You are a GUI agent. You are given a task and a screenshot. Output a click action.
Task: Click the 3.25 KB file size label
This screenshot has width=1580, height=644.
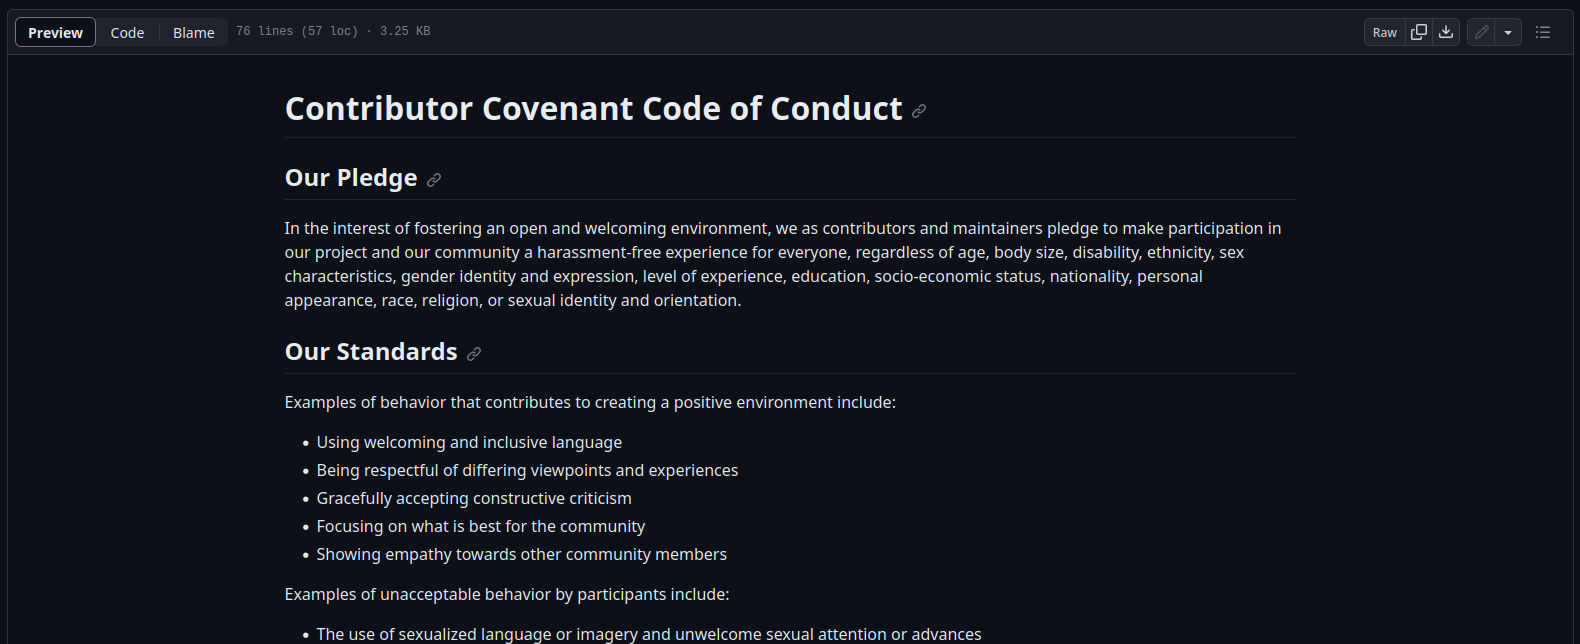point(404,30)
